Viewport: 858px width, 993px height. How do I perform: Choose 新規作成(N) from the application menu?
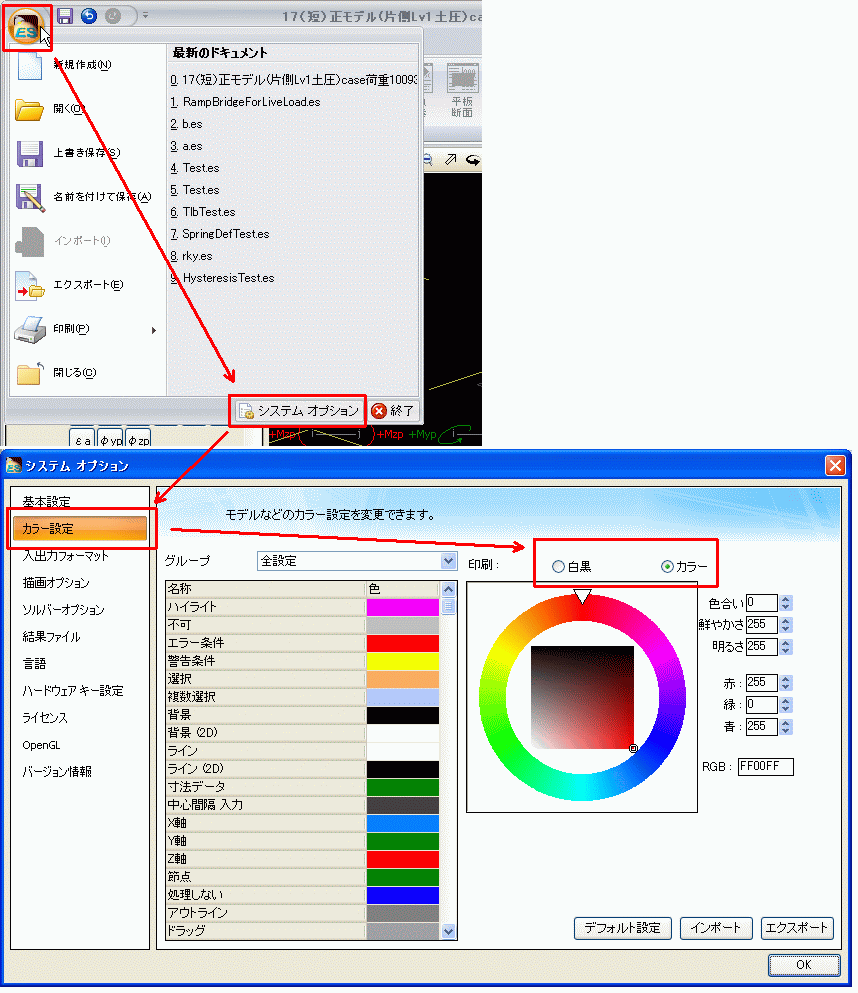[x=82, y=65]
